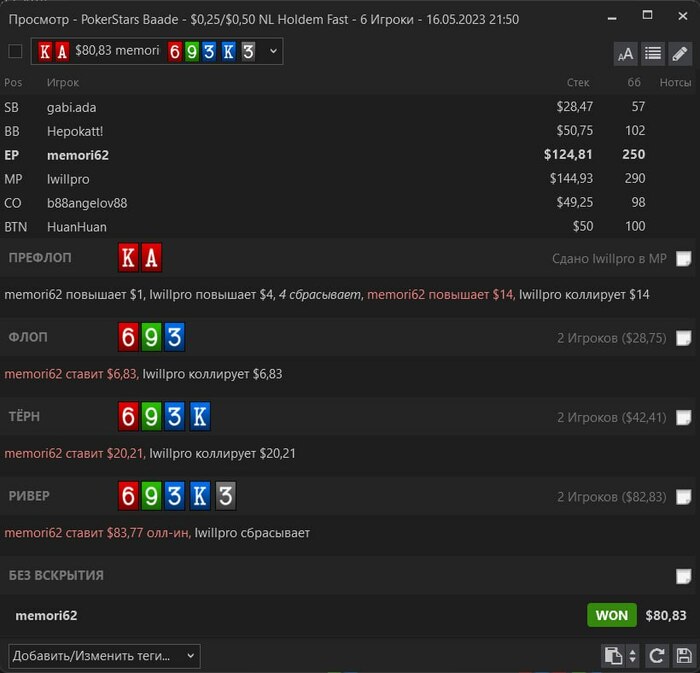Minimize the Просмотр window
Image resolution: width=700 pixels, height=673 pixels.
612,18
